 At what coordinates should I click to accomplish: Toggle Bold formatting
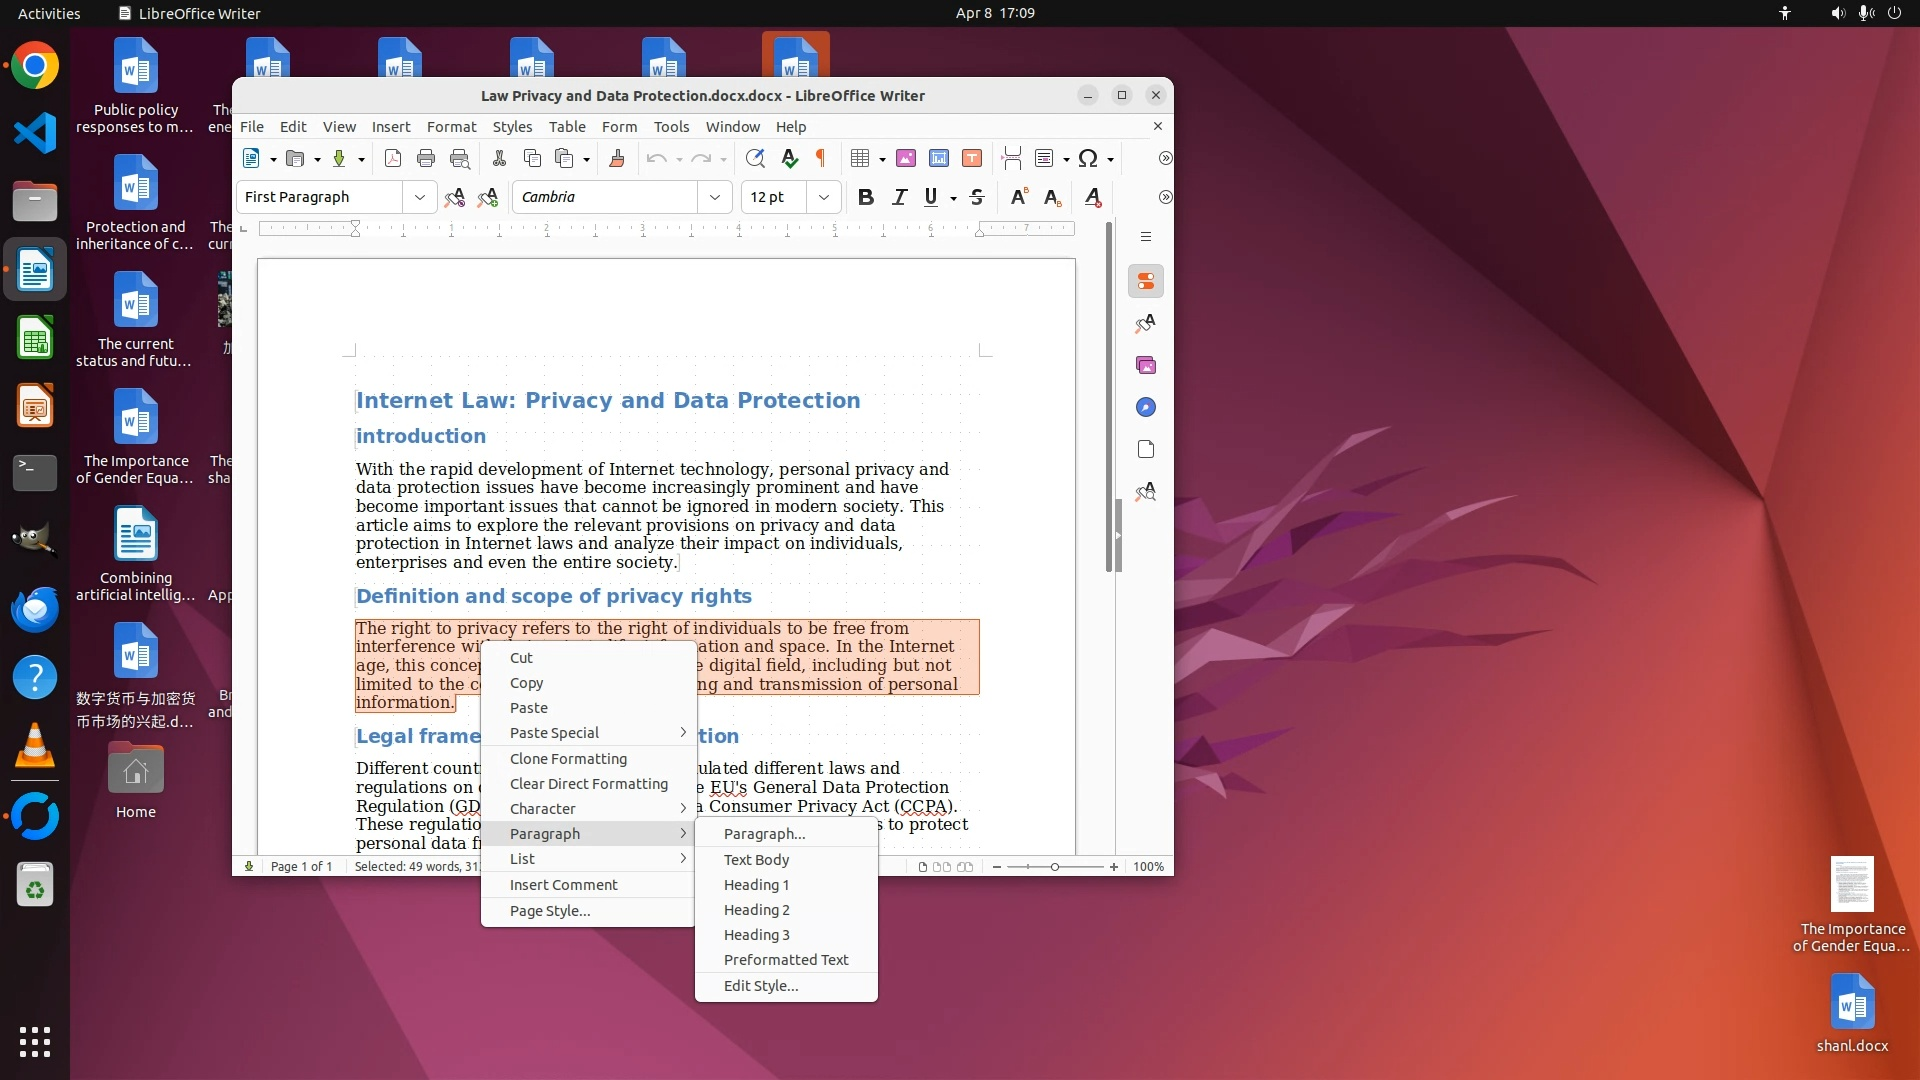click(x=866, y=197)
